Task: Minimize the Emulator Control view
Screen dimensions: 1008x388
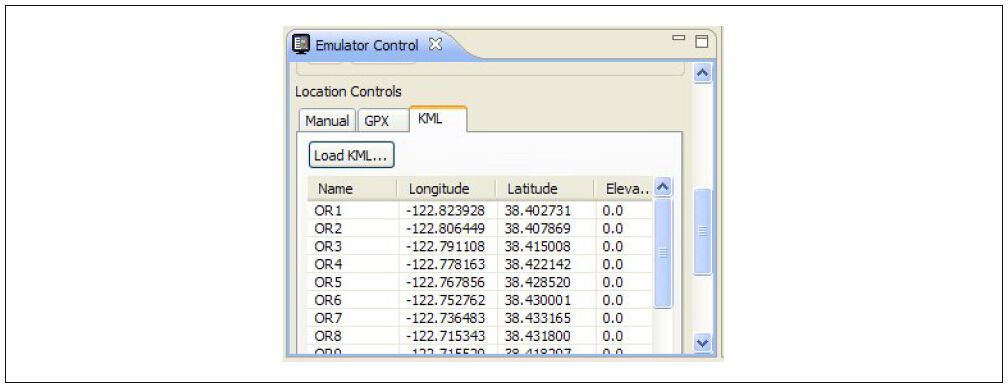Action: click(678, 38)
